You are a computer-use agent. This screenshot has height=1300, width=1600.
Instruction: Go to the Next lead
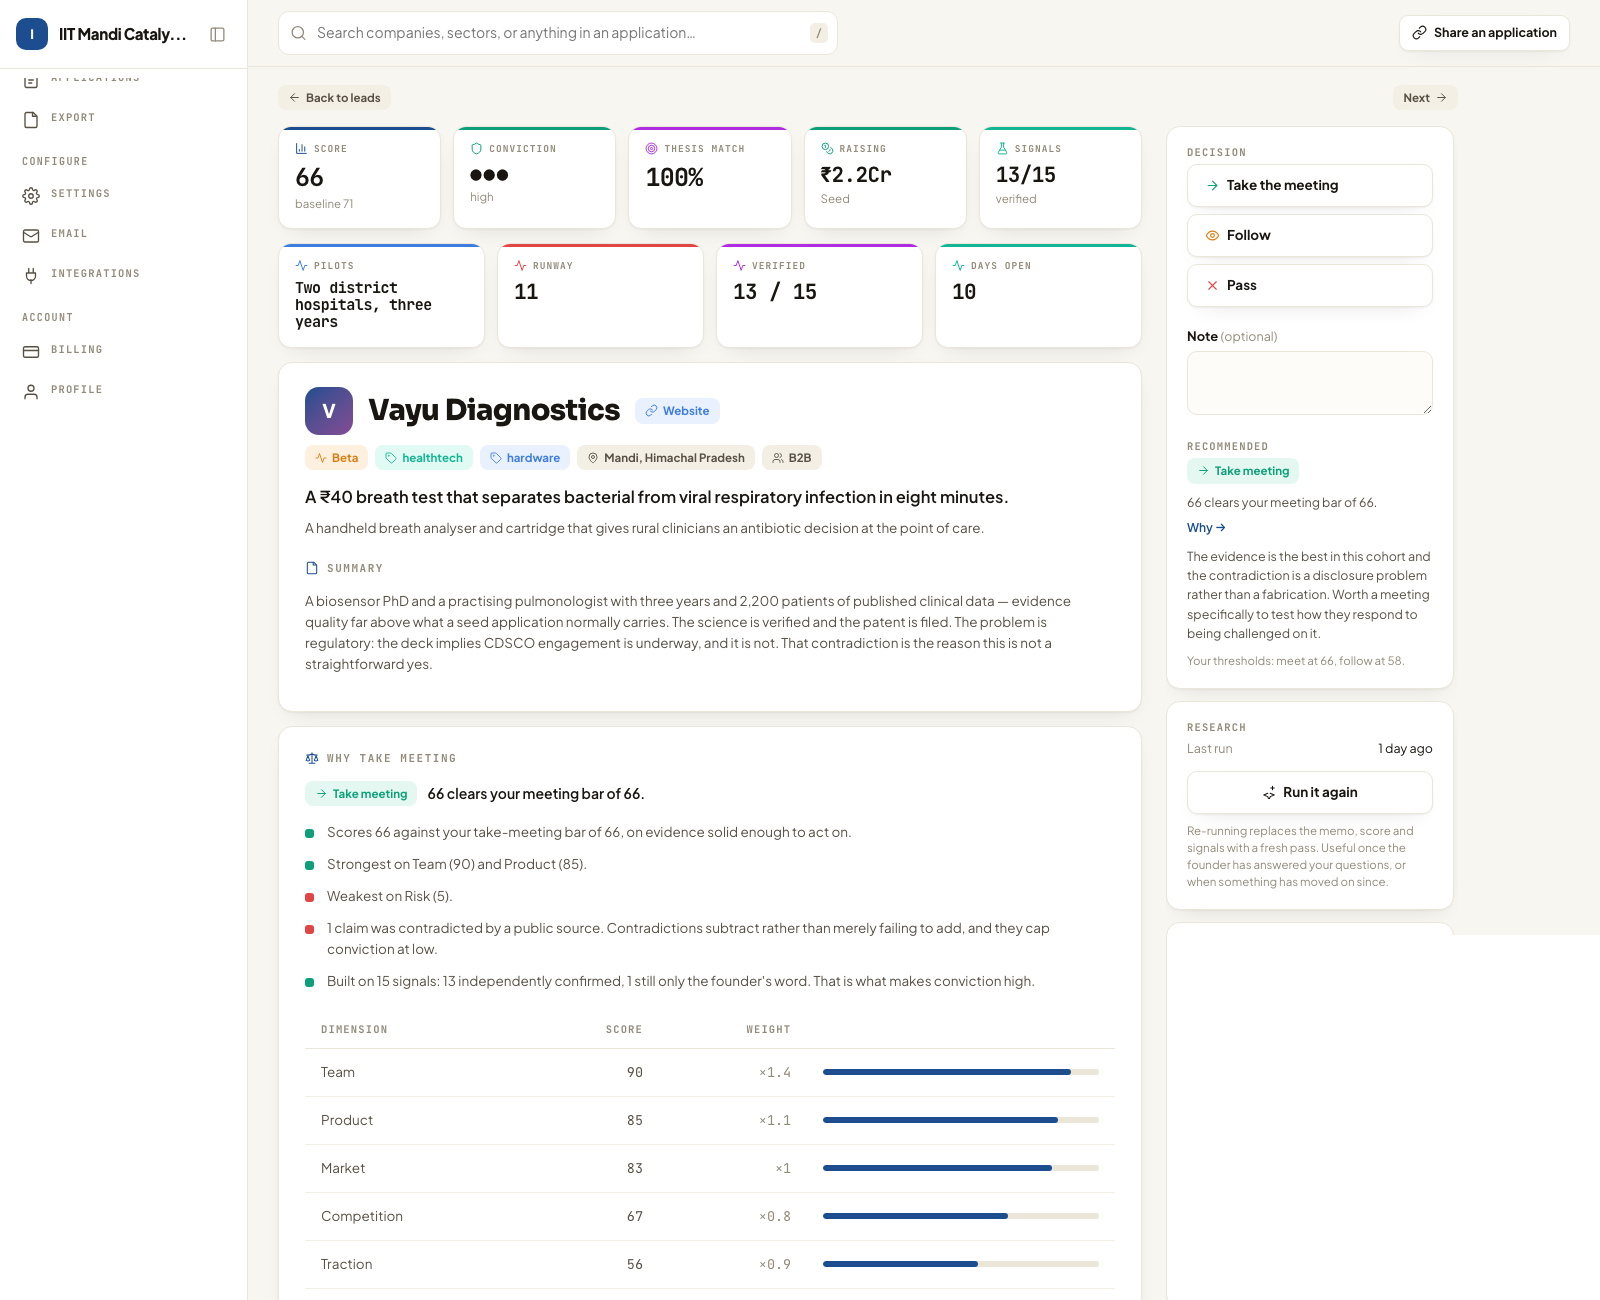[1425, 98]
